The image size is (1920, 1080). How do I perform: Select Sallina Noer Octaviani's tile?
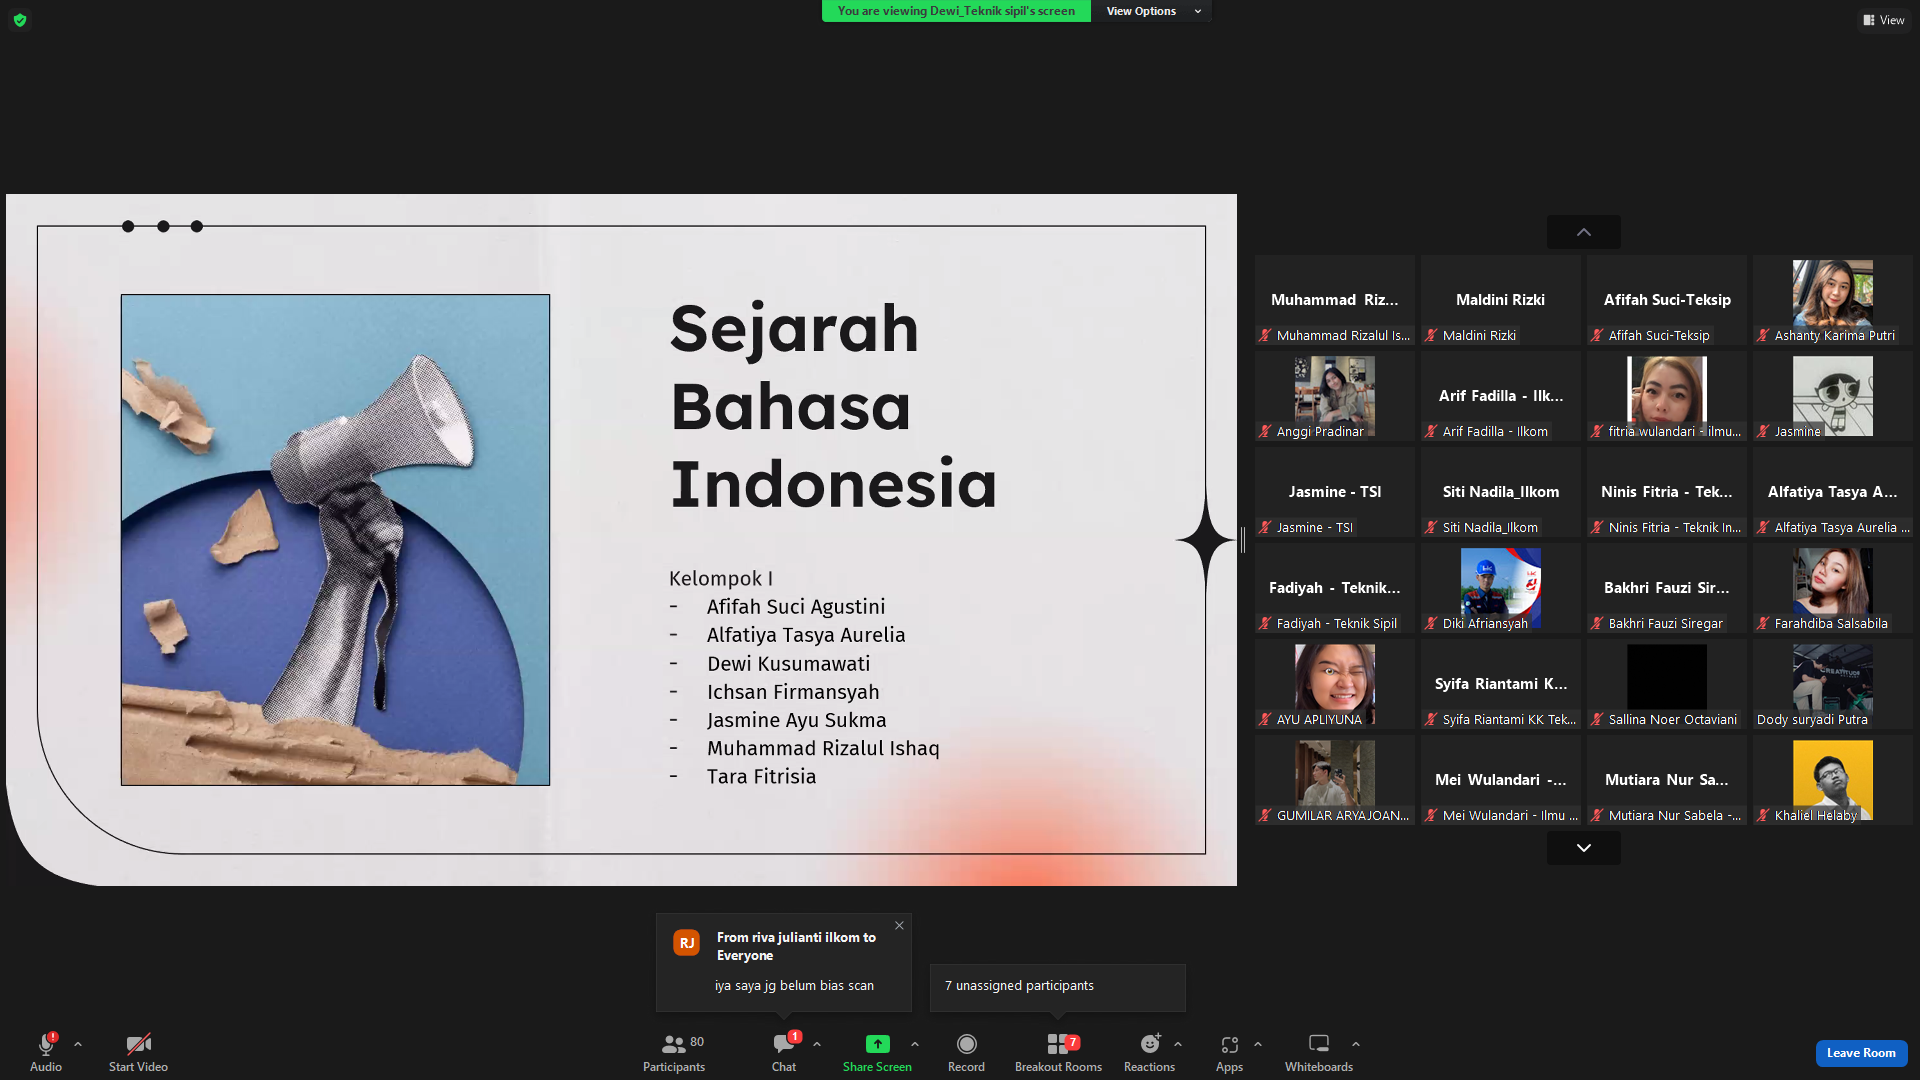click(x=1667, y=684)
